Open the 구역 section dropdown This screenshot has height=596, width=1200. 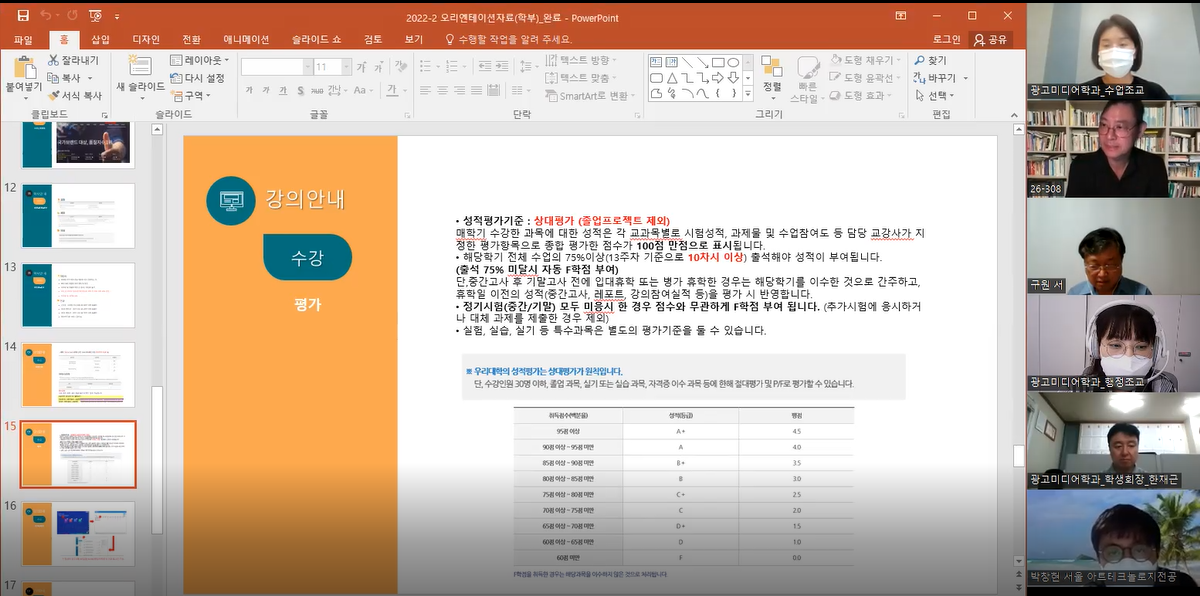(190, 95)
